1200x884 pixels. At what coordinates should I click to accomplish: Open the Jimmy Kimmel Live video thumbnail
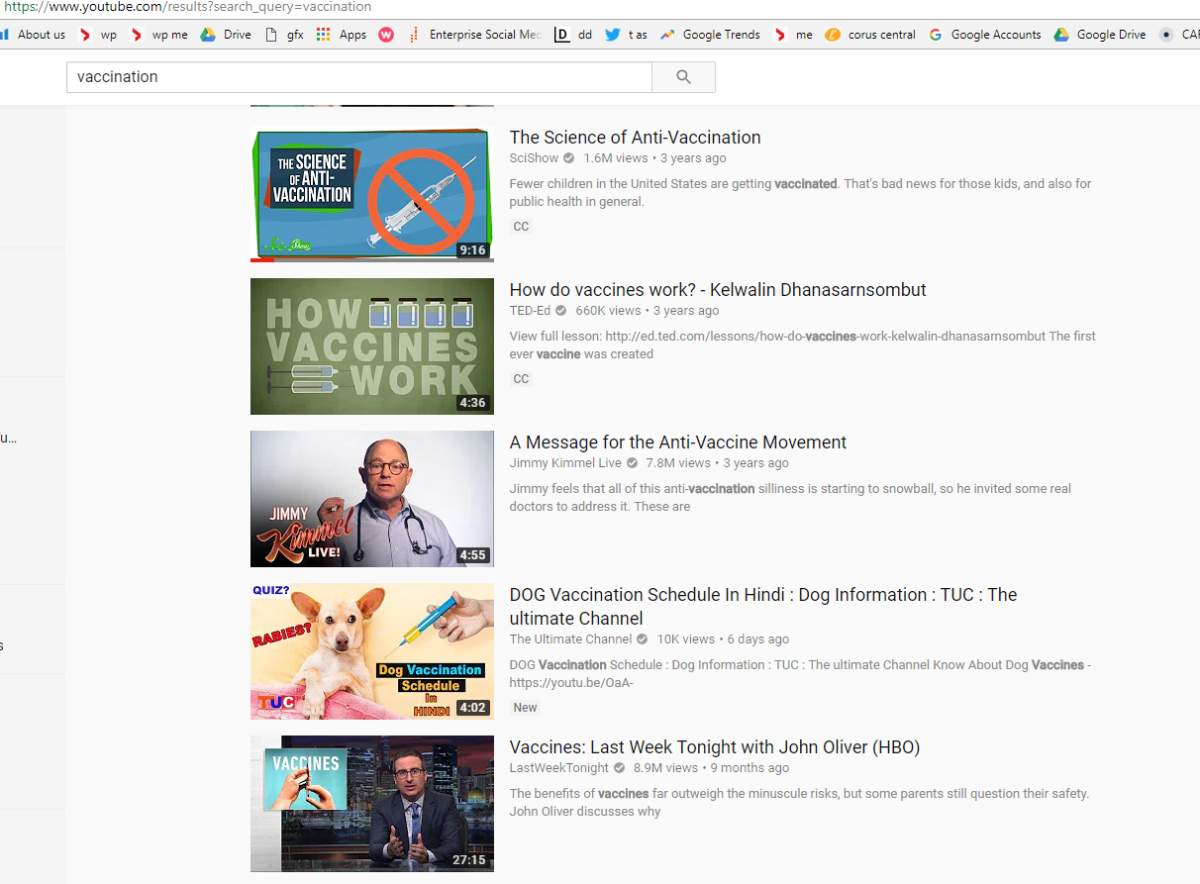(372, 499)
